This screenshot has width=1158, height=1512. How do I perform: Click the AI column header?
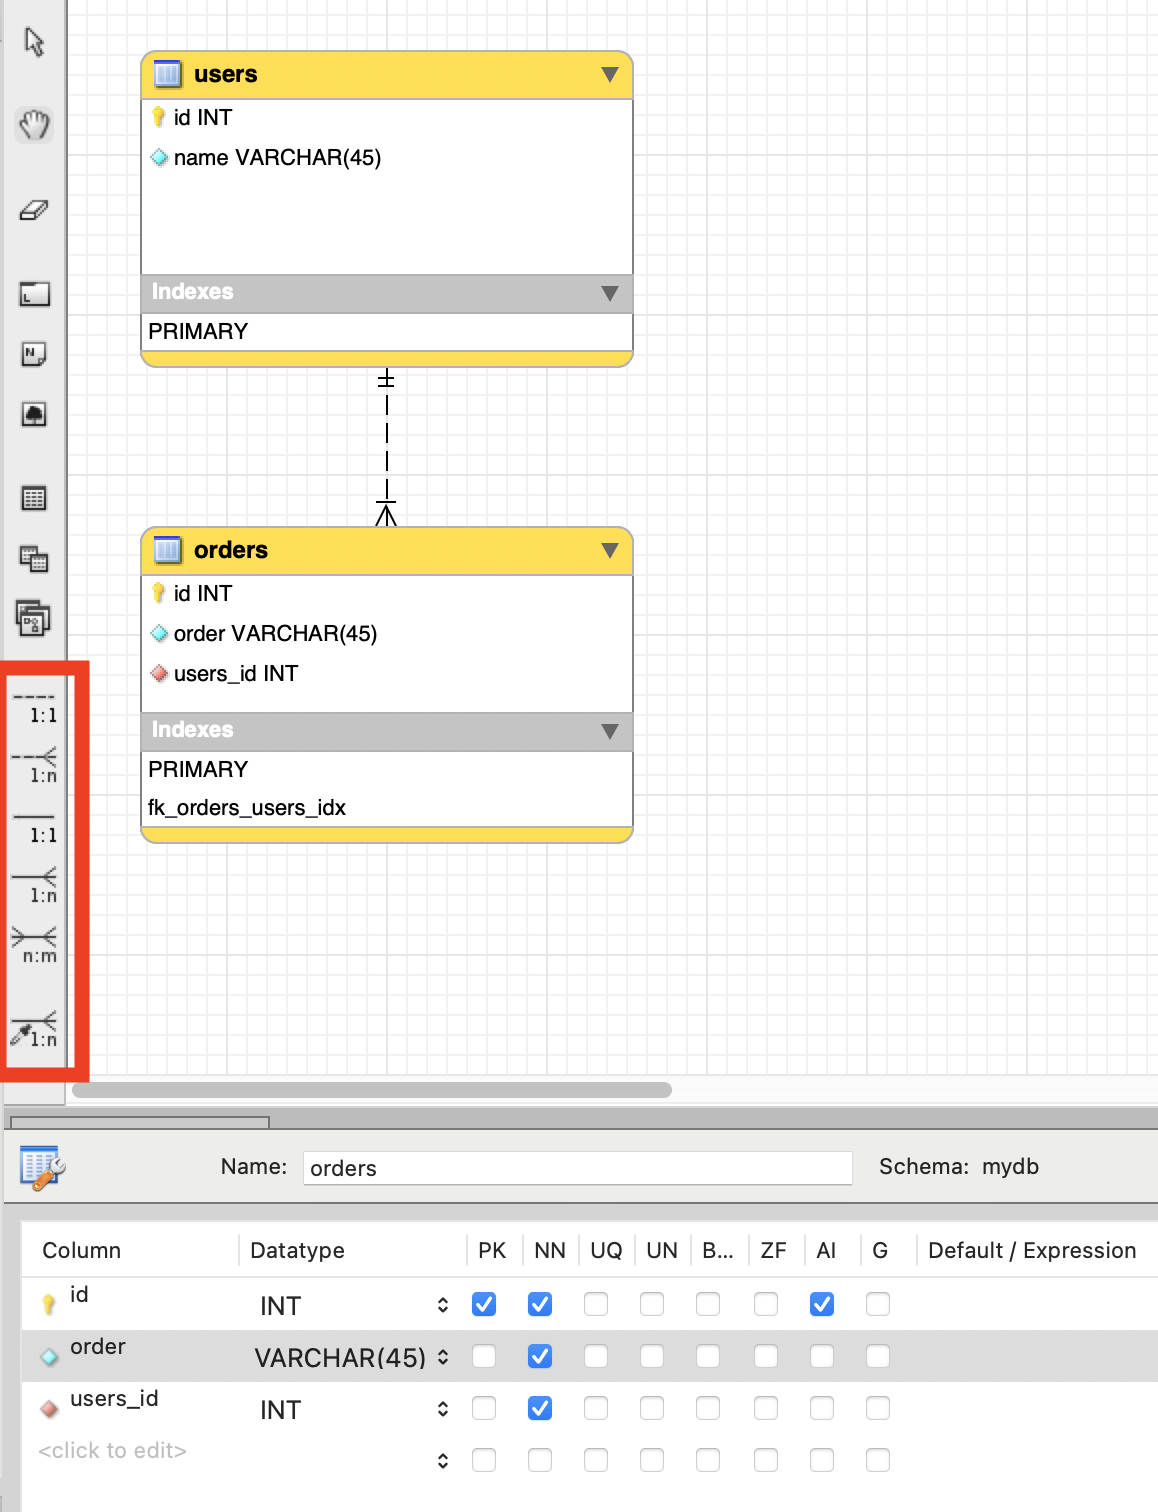pyautogui.click(x=826, y=1250)
